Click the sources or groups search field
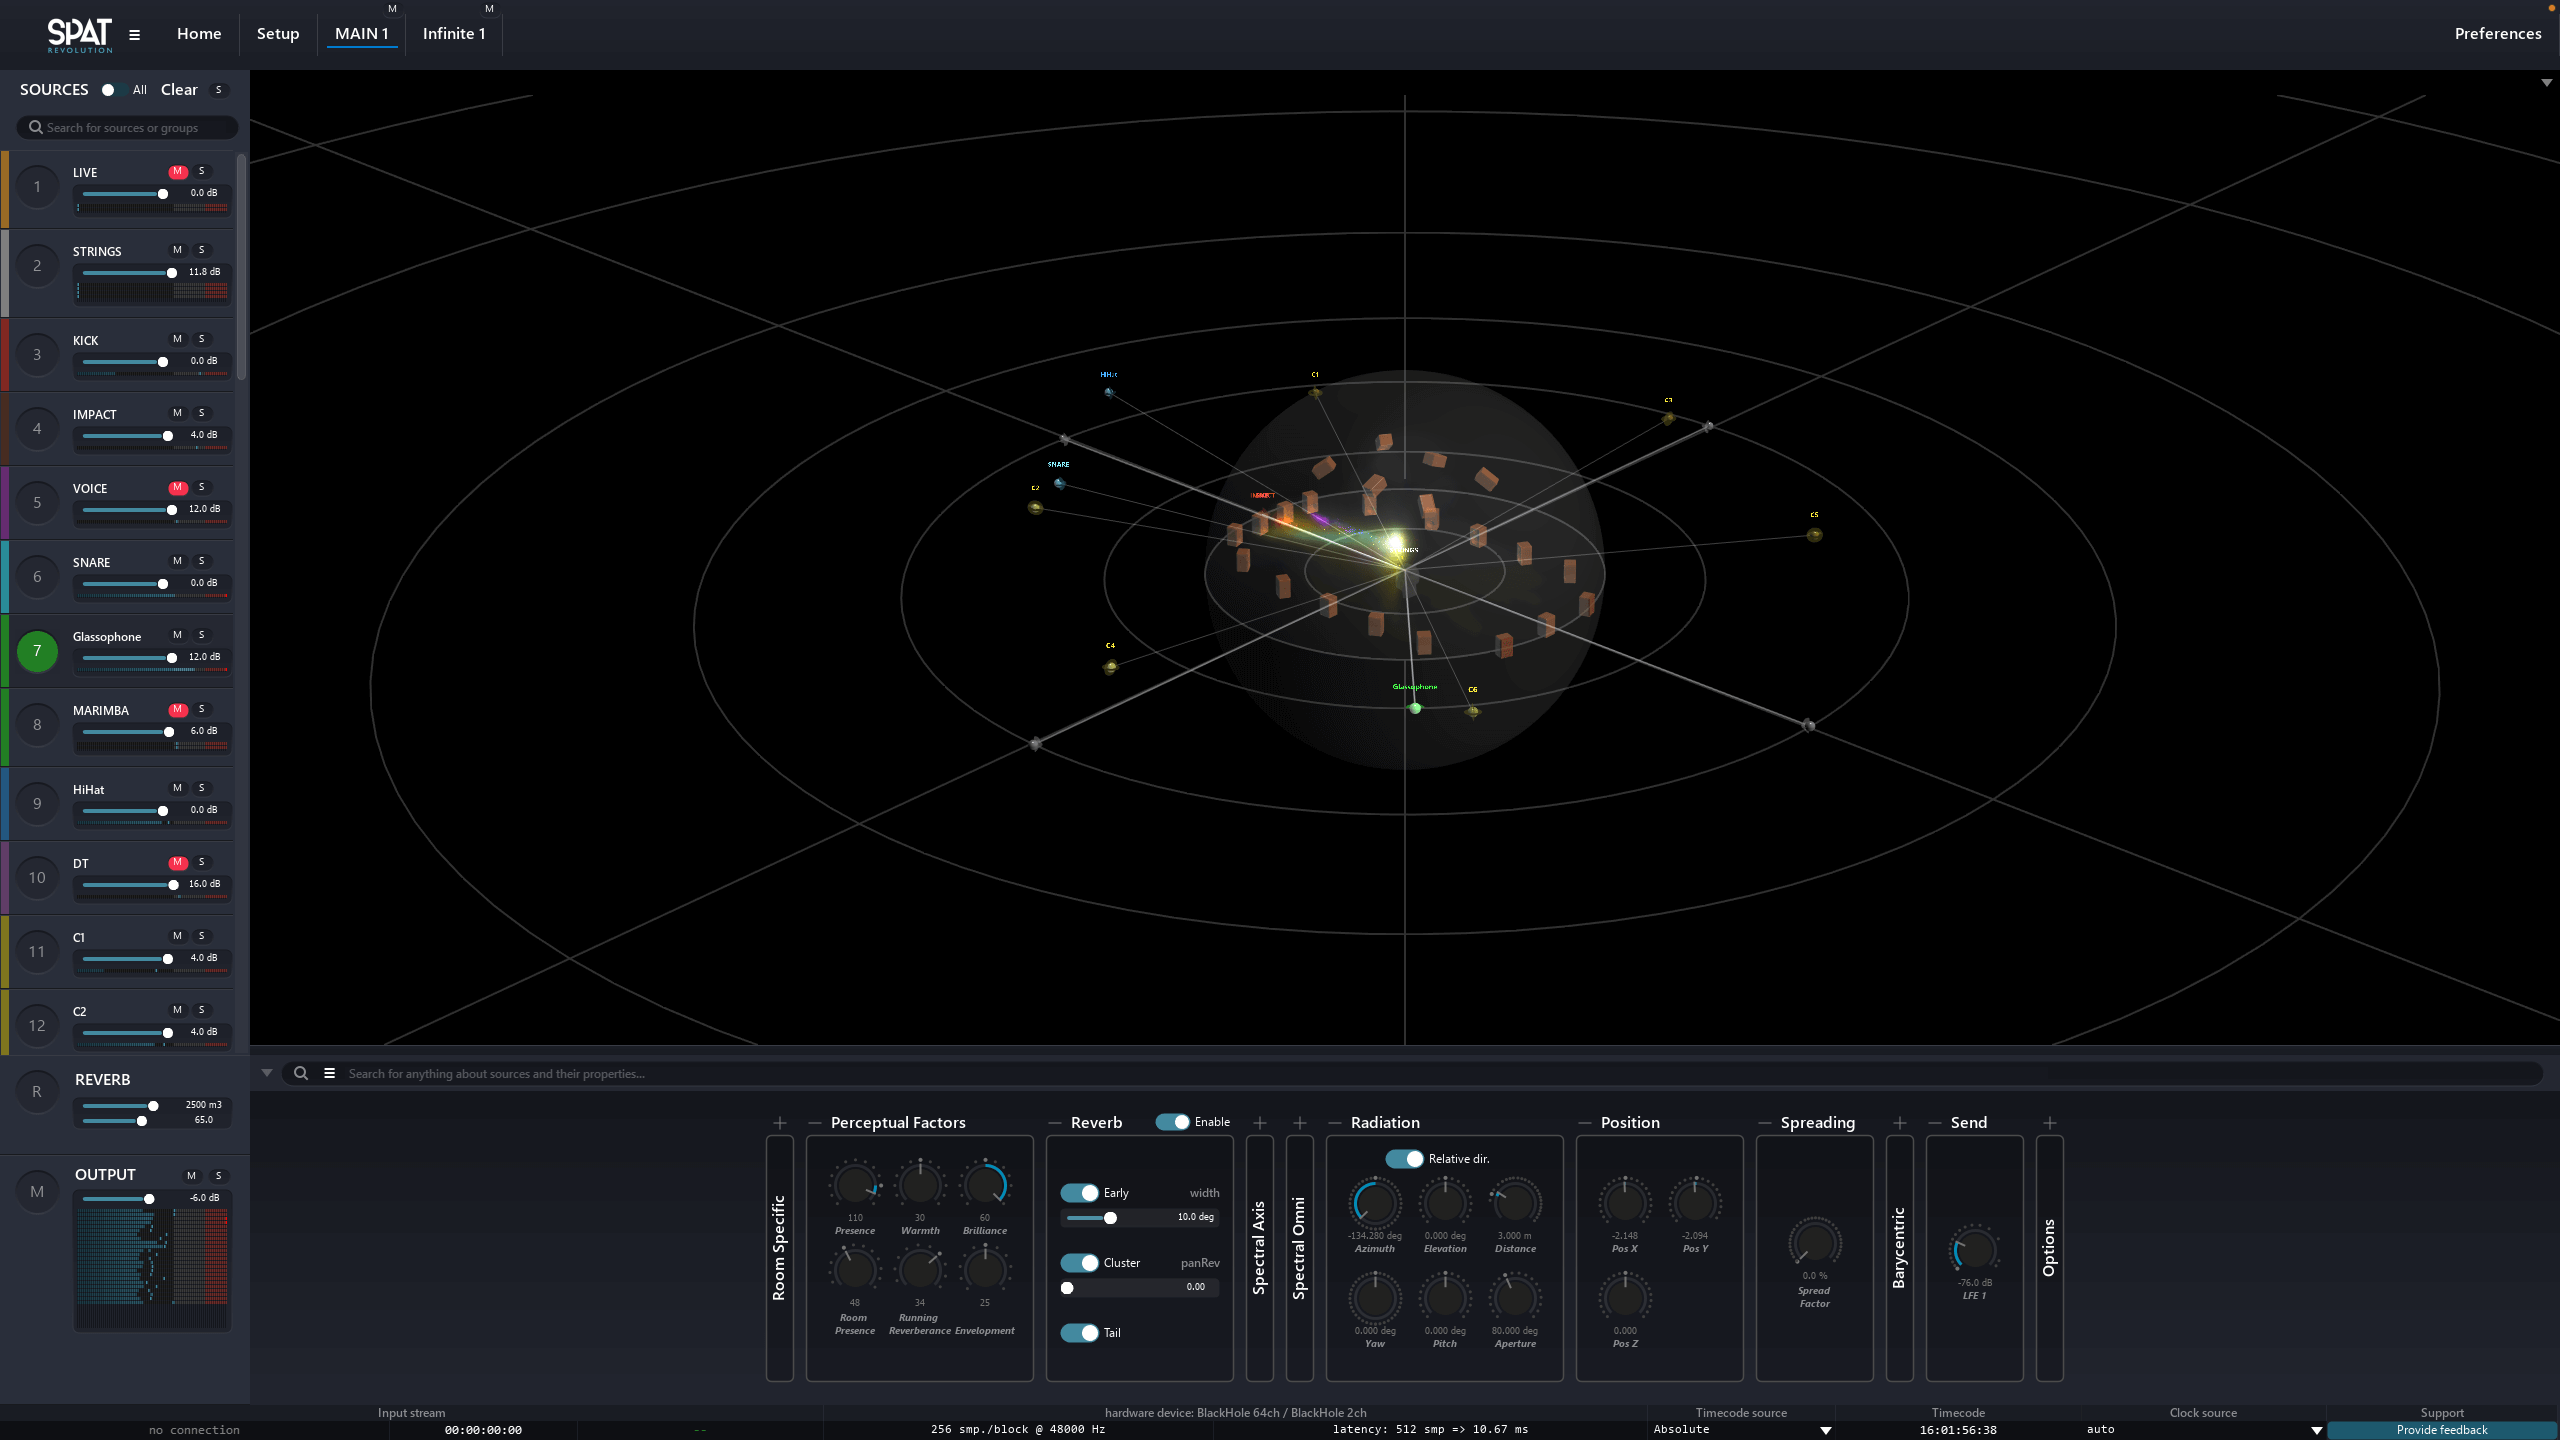This screenshot has width=2560, height=1440. 128,128
